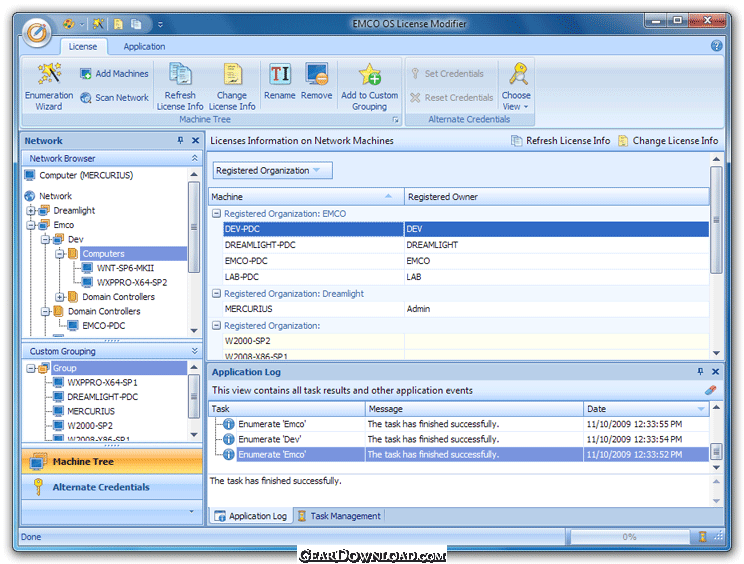The height and width of the screenshot is (564, 744).
Task: Expand the Dreamlight tree node
Action: point(31,210)
